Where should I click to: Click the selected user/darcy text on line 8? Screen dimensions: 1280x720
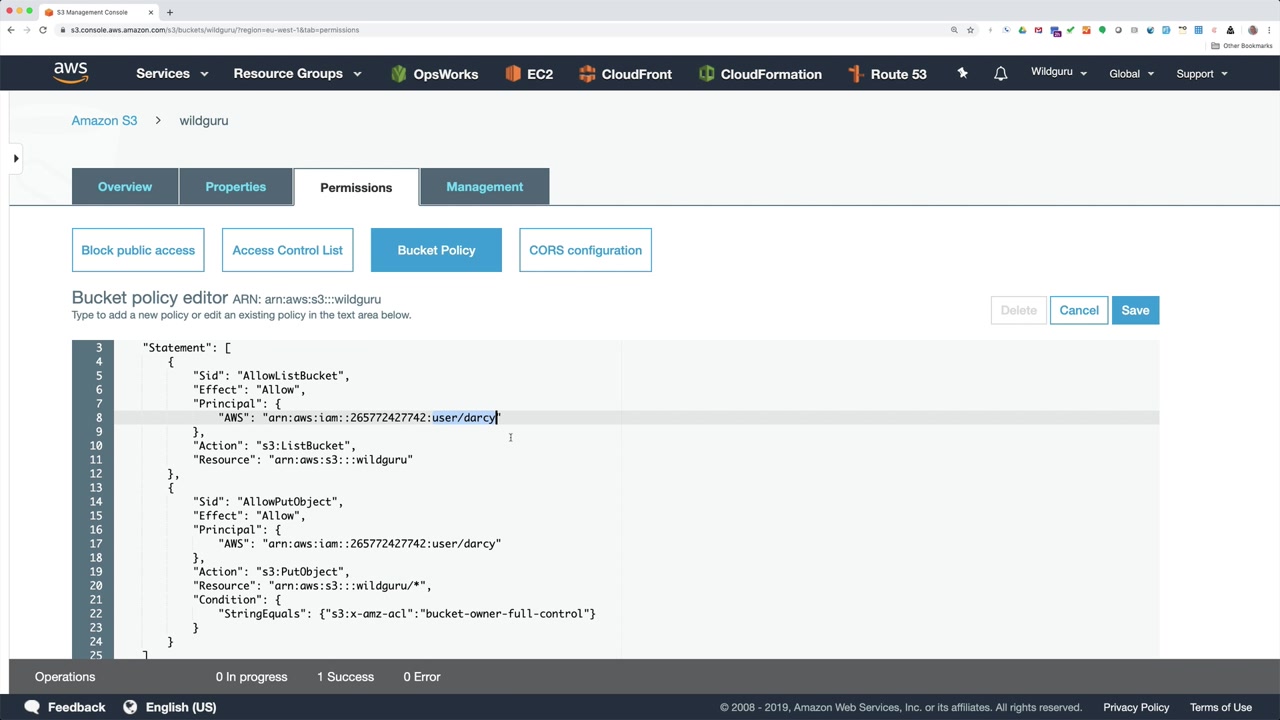(x=464, y=418)
